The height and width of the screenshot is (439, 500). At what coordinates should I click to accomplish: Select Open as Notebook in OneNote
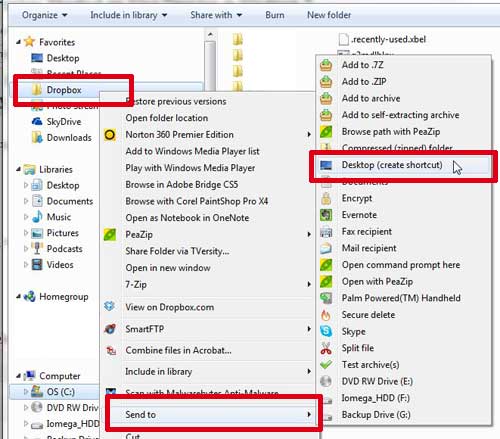click(x=208, y=218)
